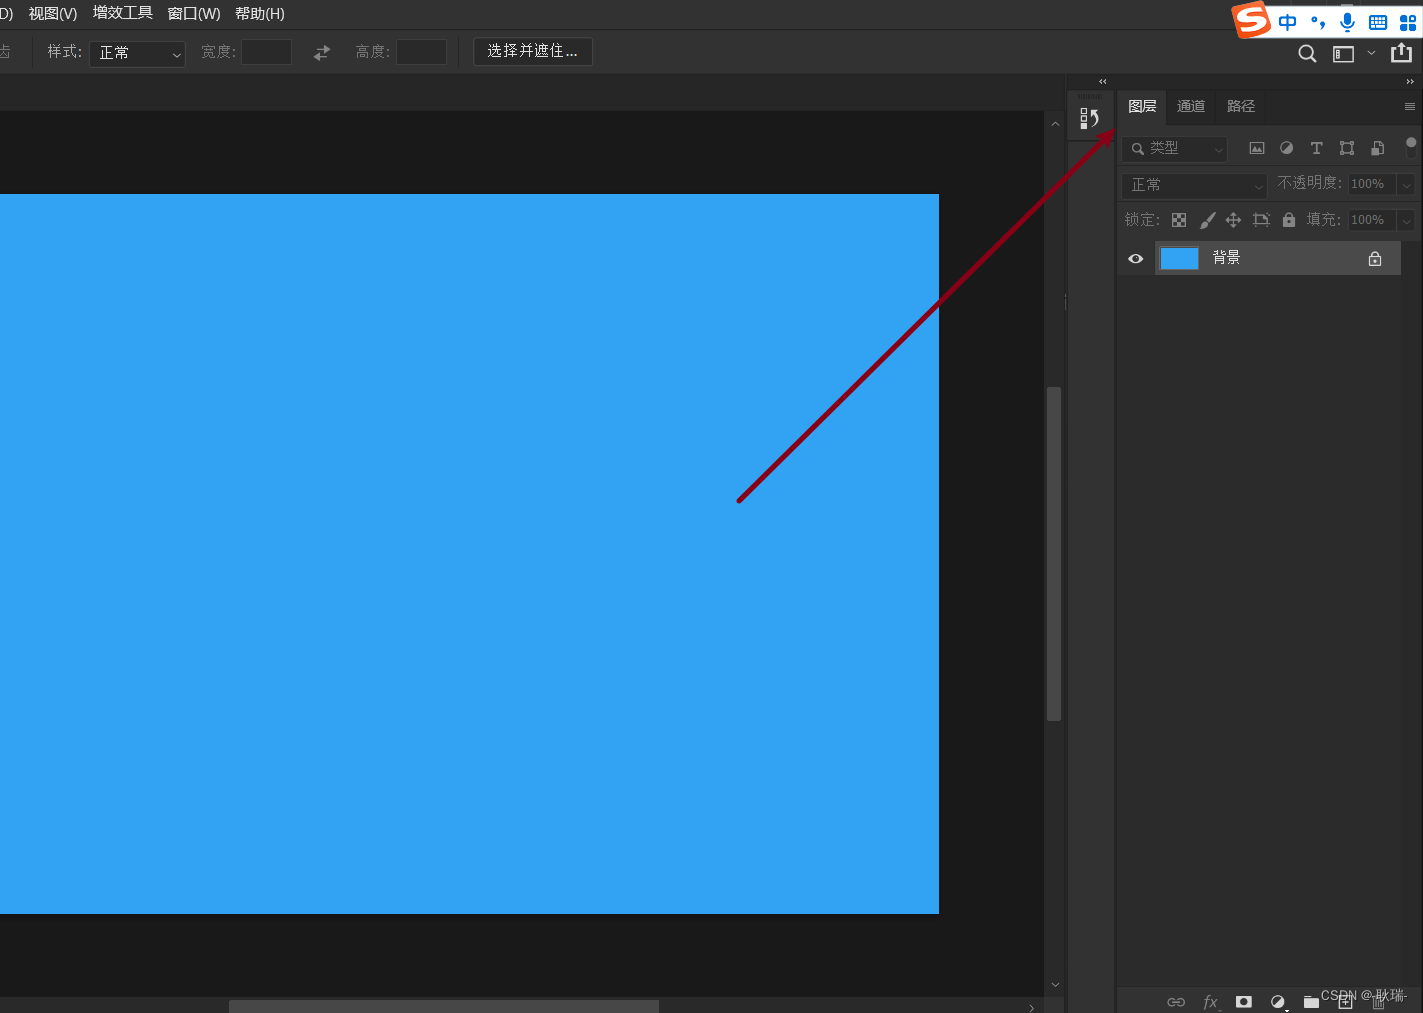Toggle the layer filtering switch

(1411, 147)
